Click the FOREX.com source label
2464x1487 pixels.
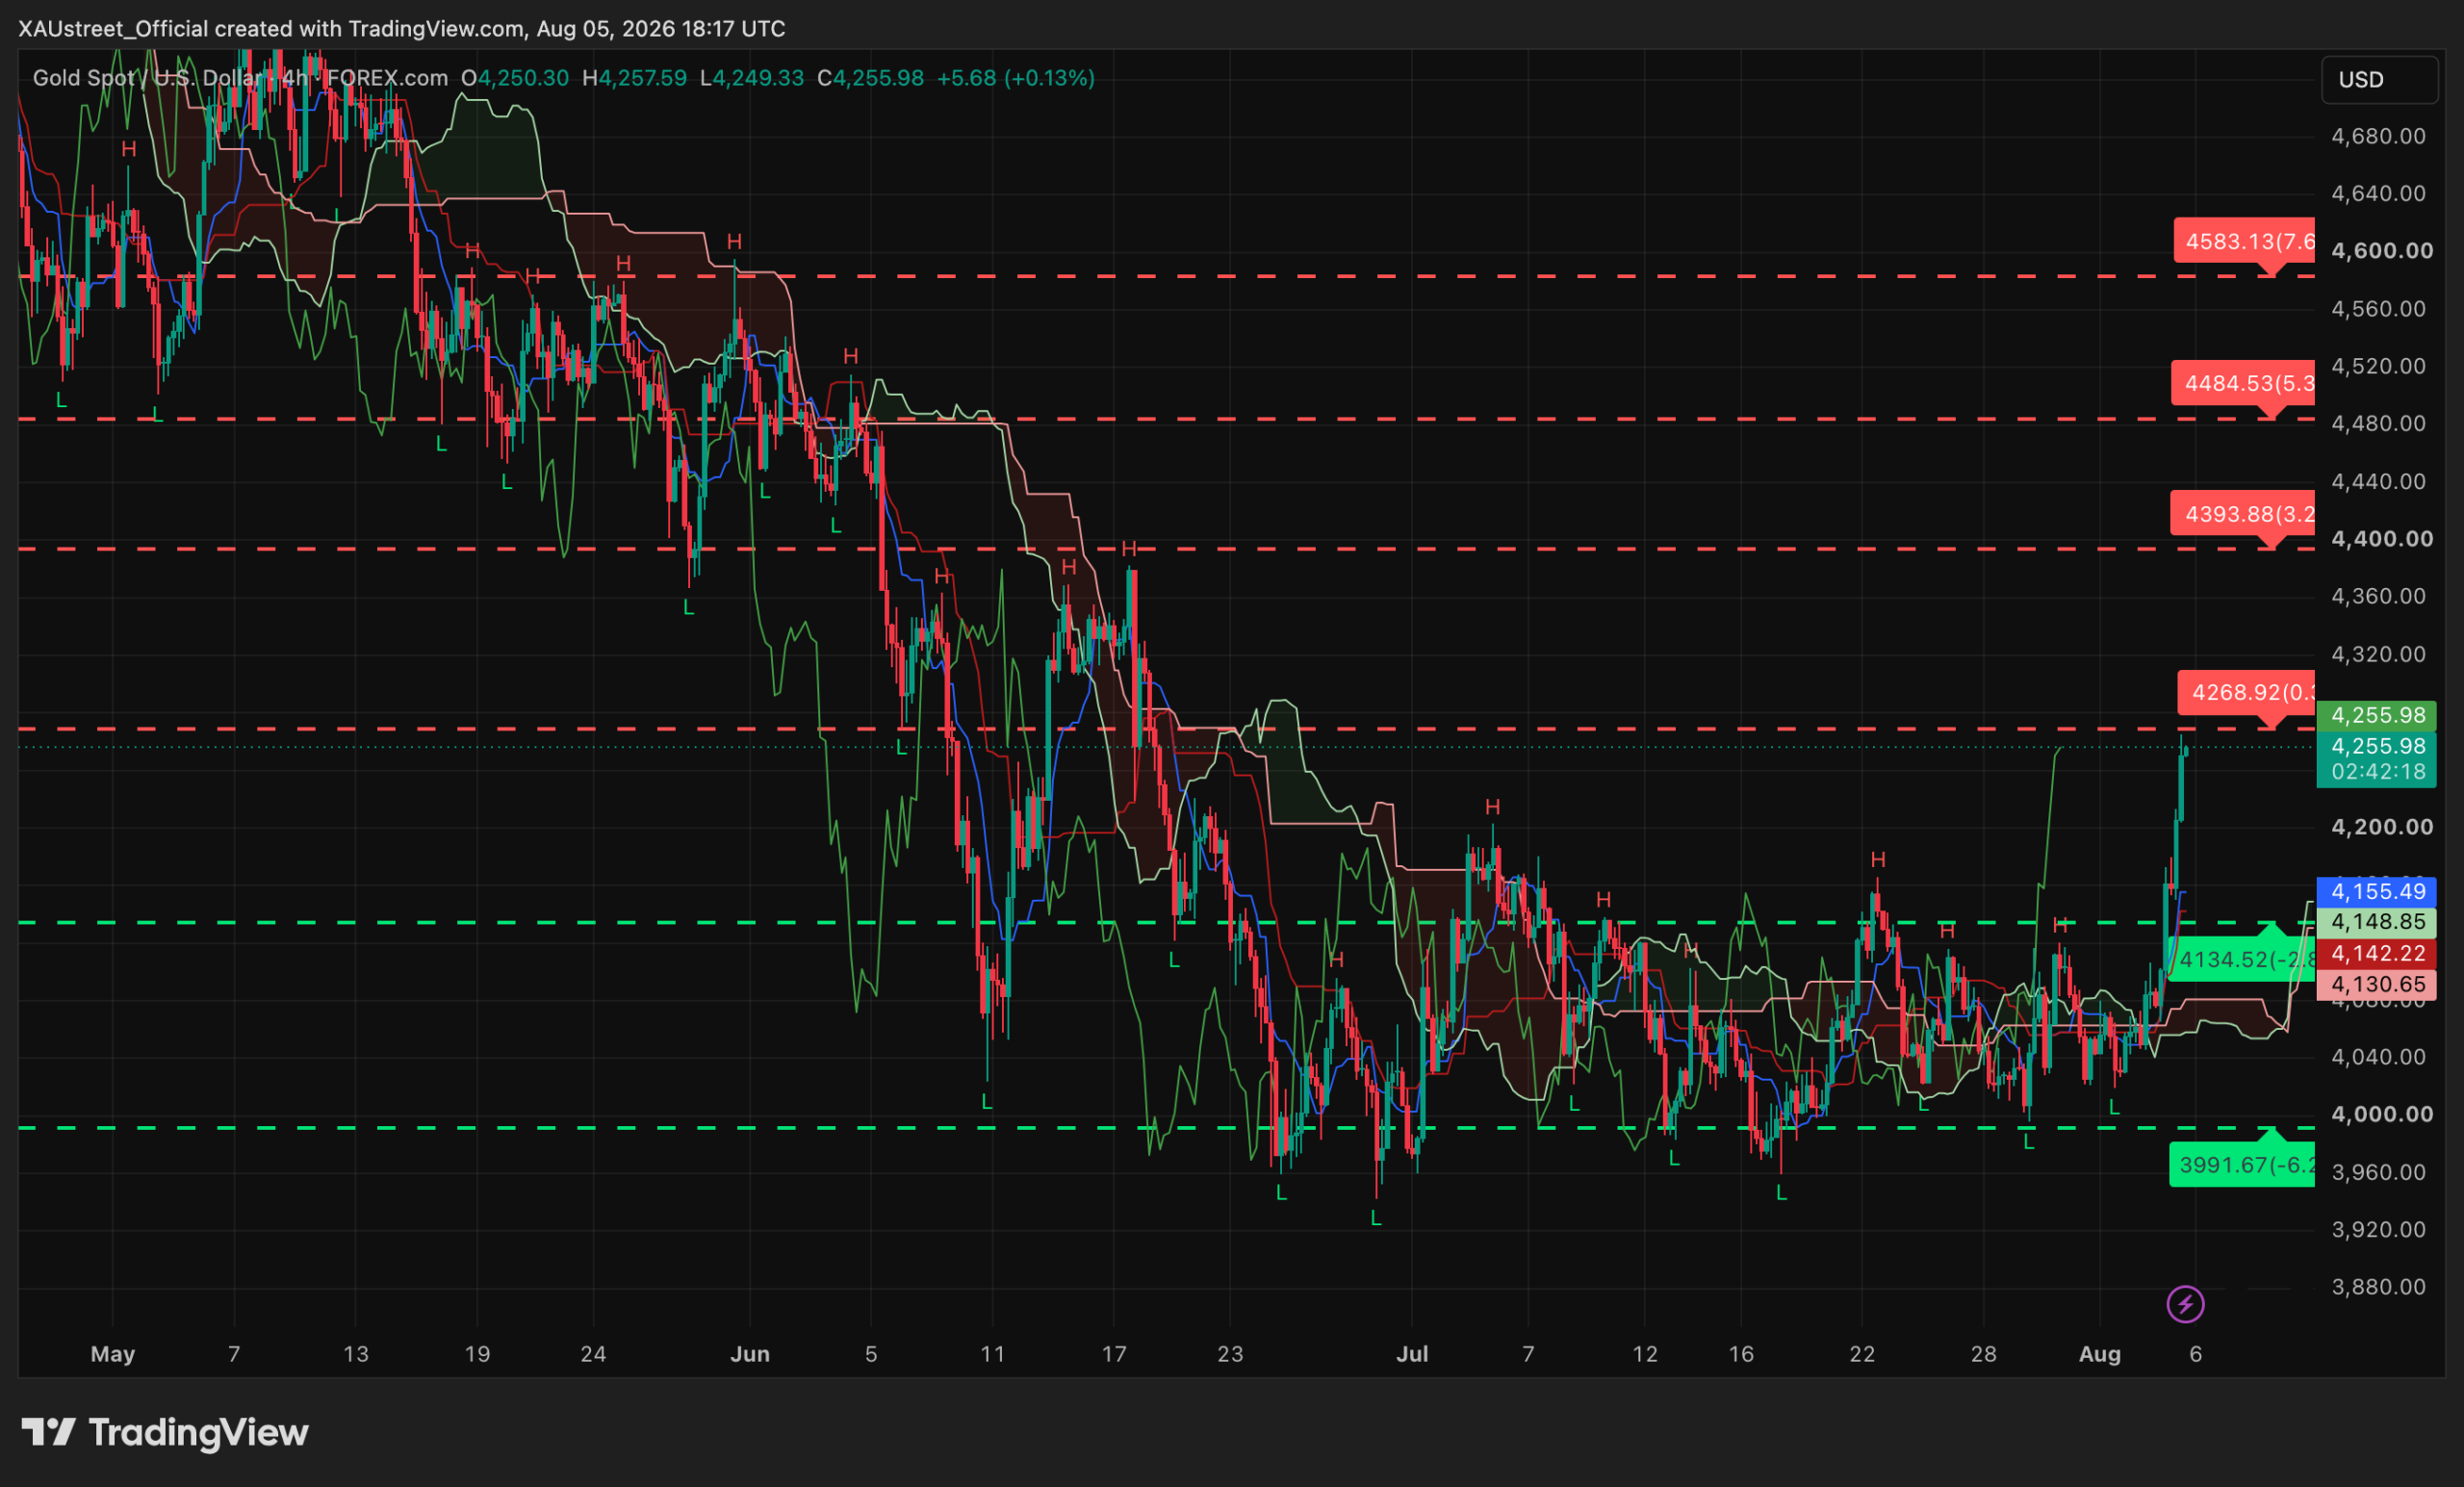(387, 78)
